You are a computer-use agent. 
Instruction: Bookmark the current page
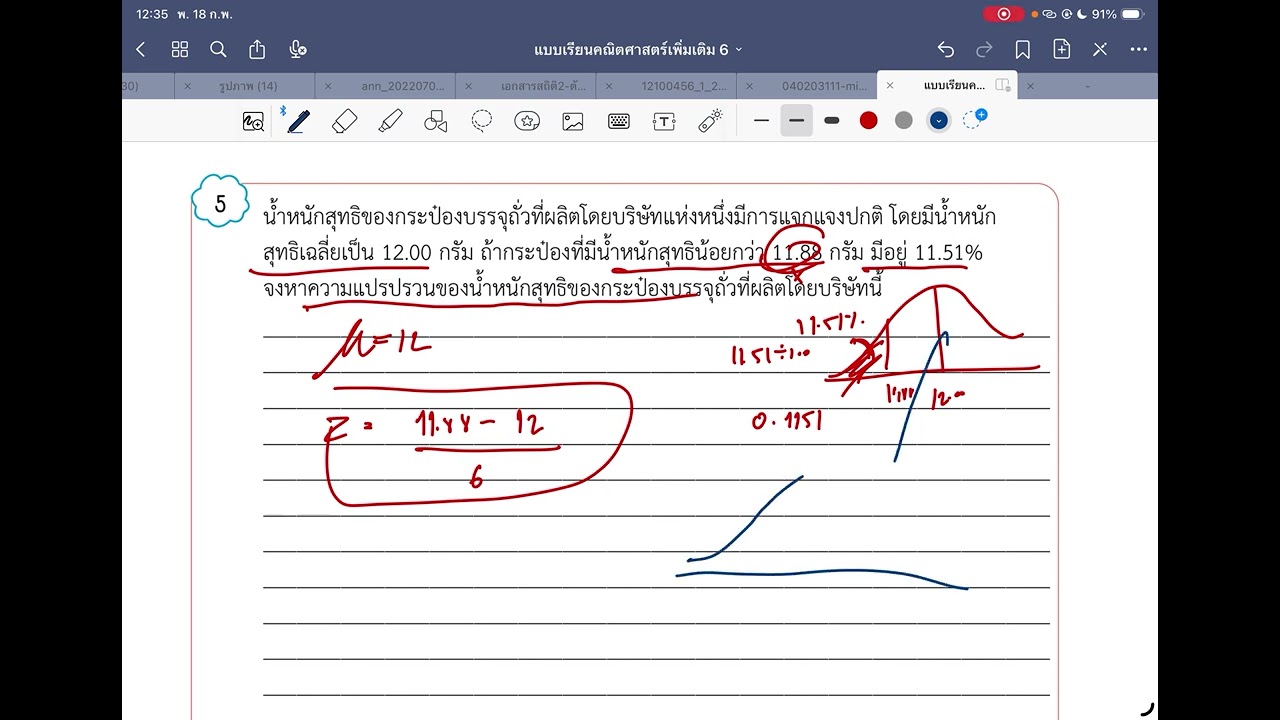[x=1022, y=49]
